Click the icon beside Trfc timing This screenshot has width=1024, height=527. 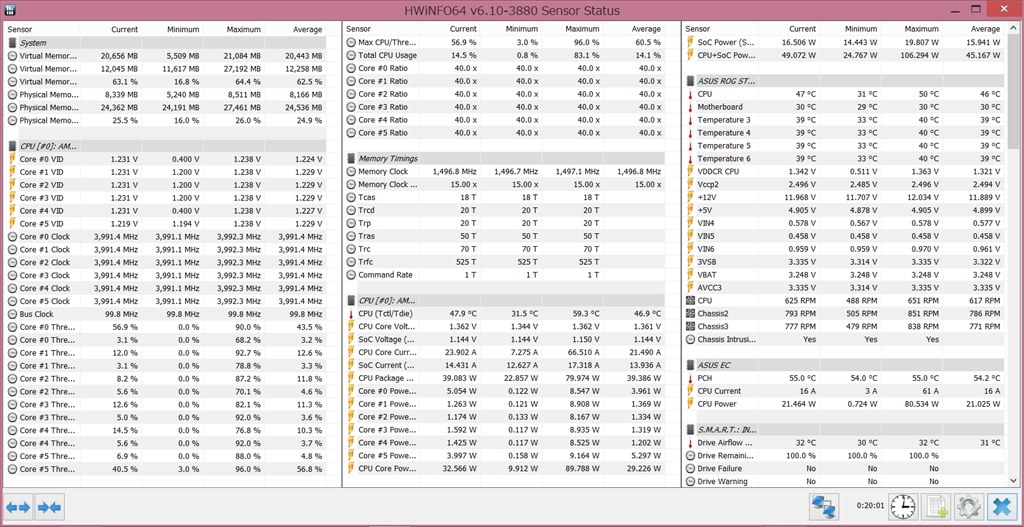352,262
